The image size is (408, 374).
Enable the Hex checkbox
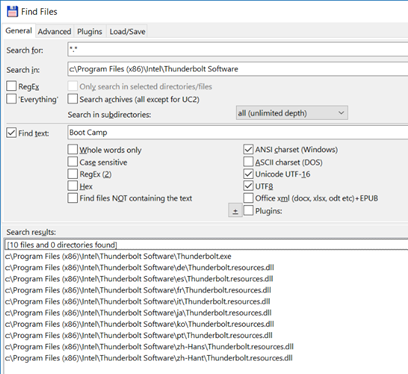coord(73,186)
